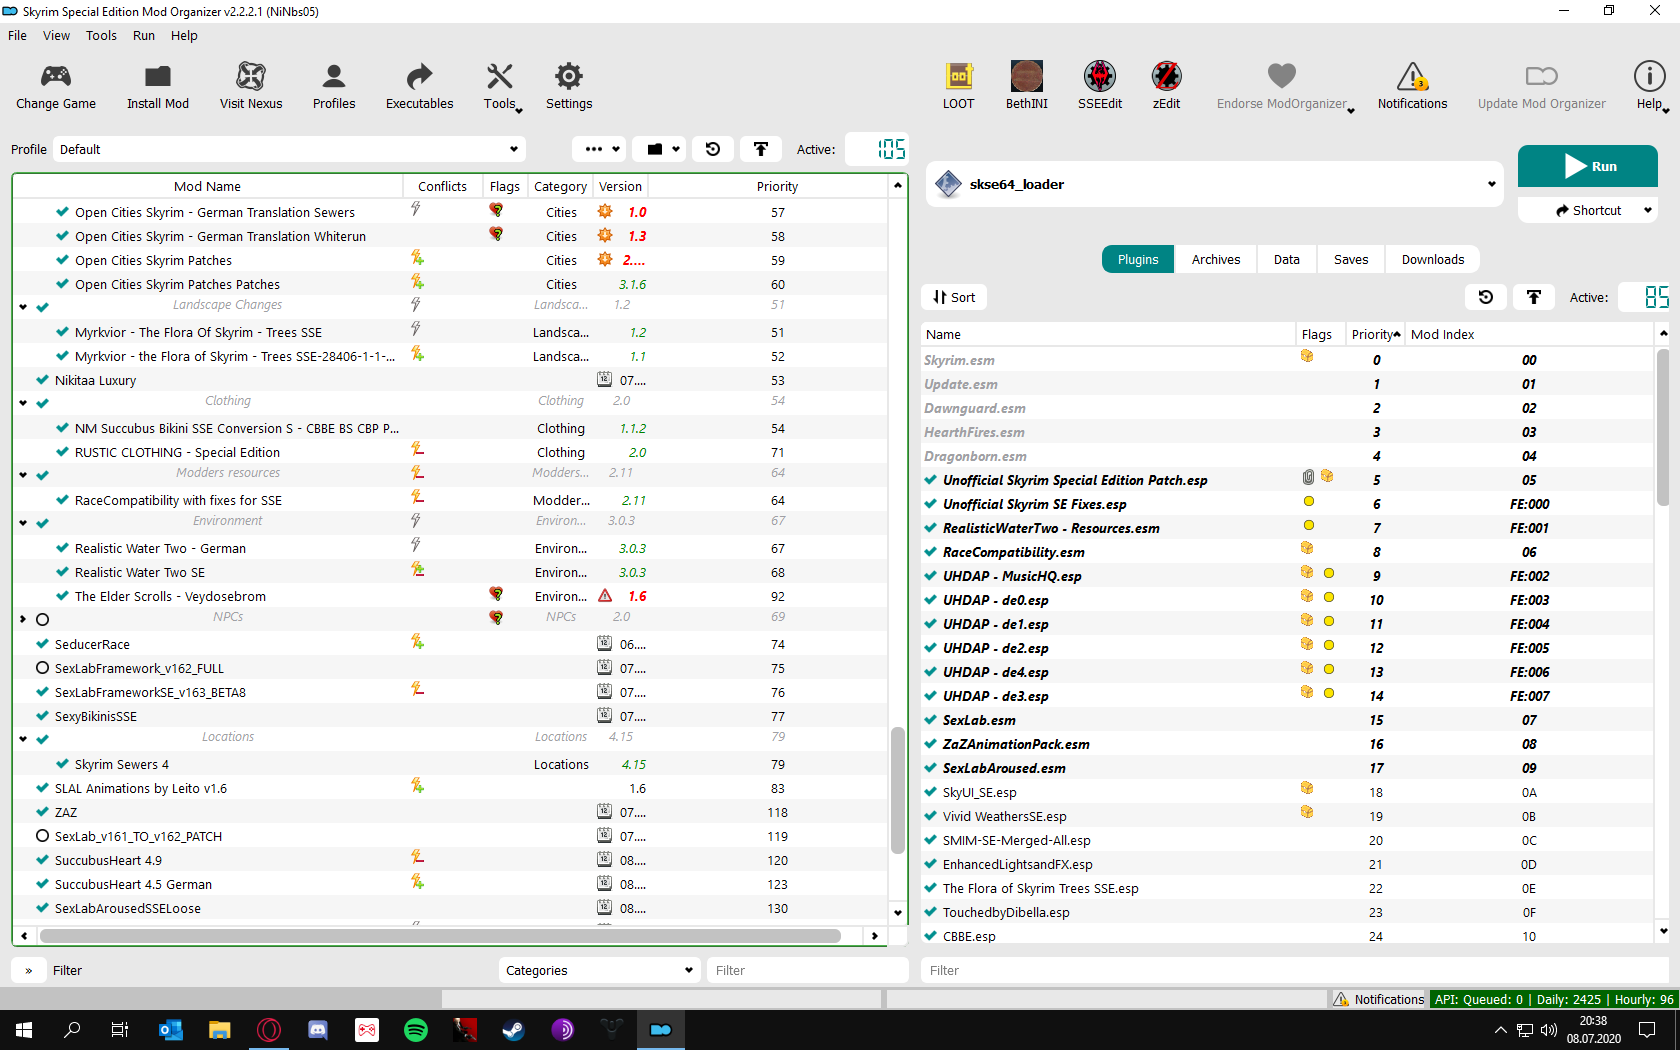
Task: Launch zEdit from the toolbar
Action: pyautogui.click(x=1166, y=87)
